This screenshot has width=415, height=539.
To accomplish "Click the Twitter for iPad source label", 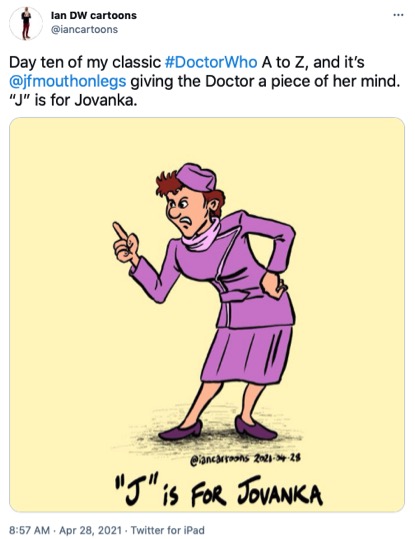I will (x=167, y=530).
